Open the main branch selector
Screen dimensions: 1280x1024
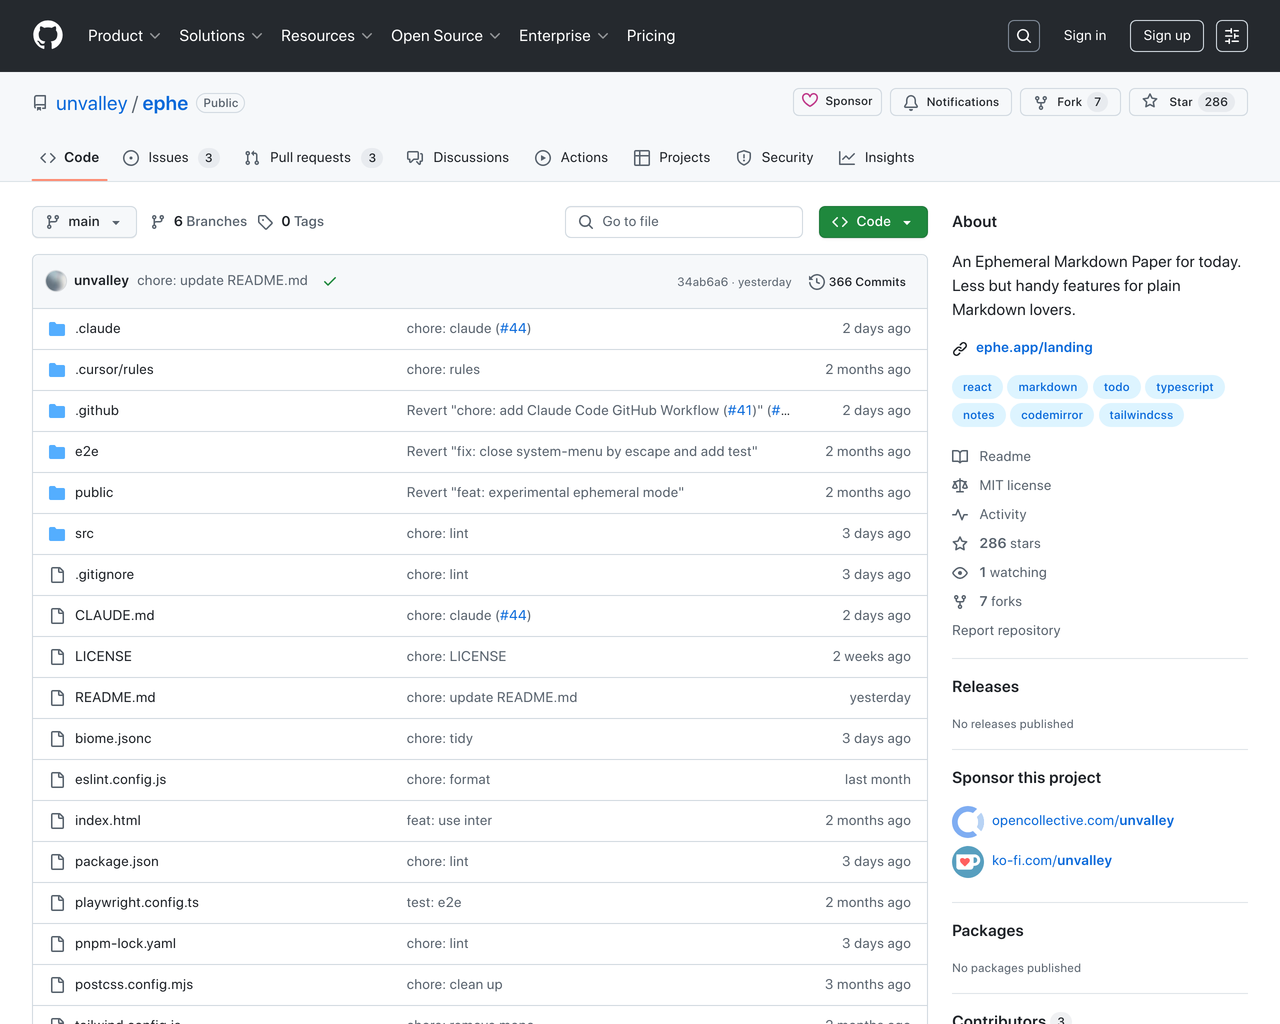(84, 222)
